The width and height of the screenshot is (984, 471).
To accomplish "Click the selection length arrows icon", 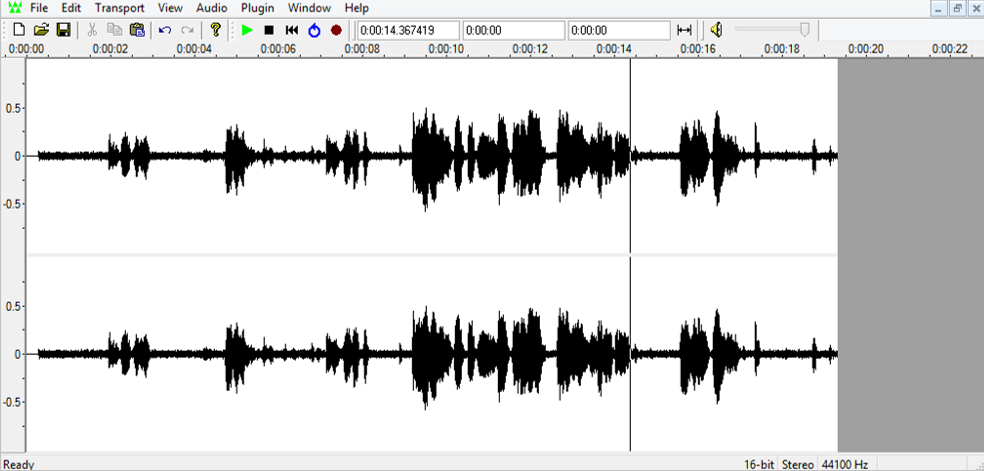I will click(x=684, y=30).
